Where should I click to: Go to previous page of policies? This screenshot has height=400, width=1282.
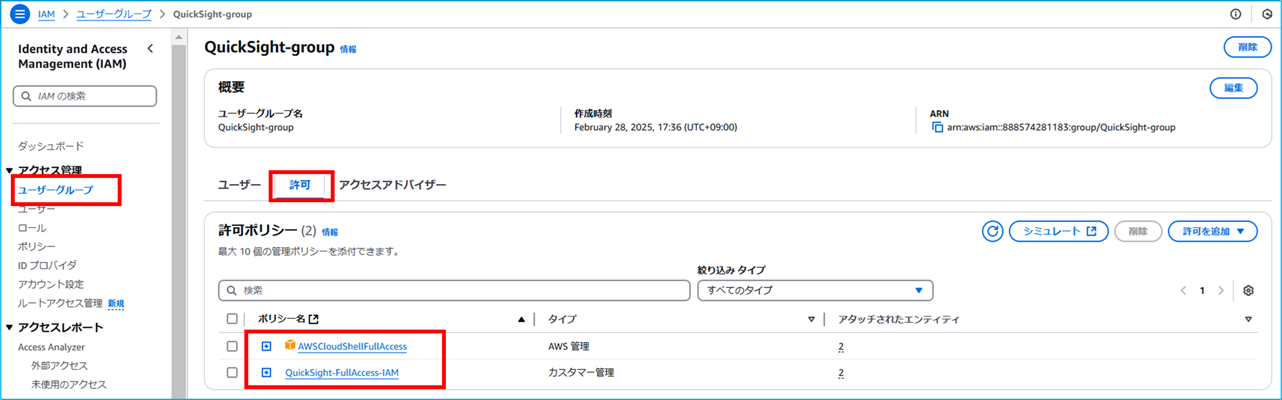1183,291
